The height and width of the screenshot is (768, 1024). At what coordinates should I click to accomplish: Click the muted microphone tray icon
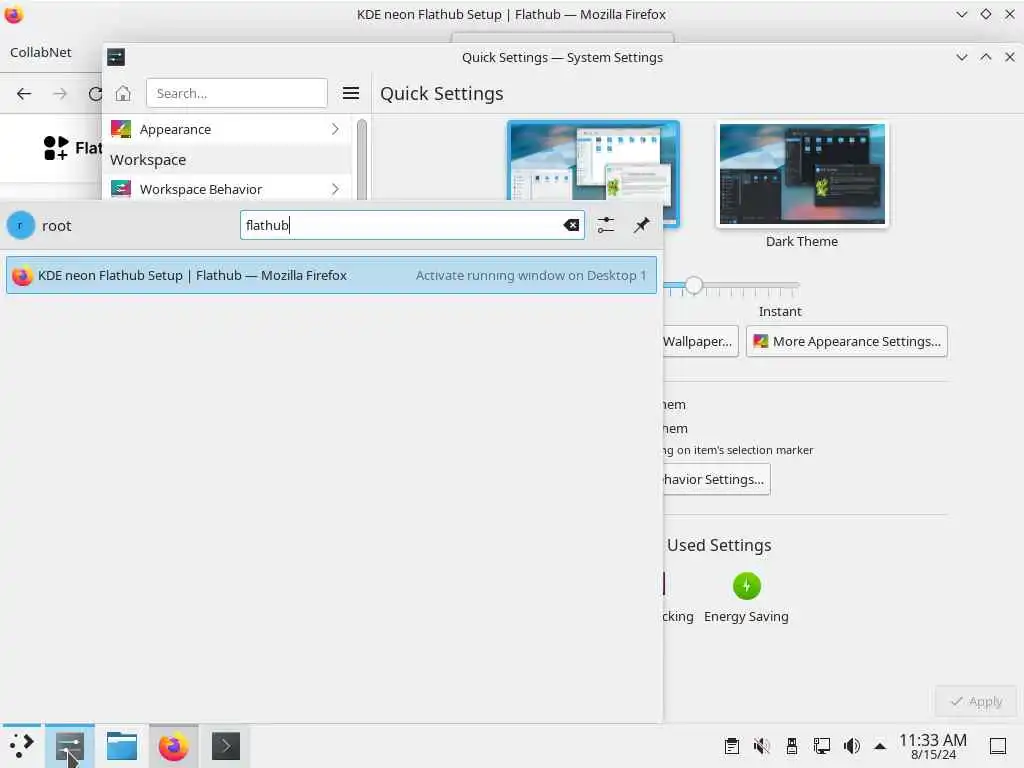tap(761, 746)
